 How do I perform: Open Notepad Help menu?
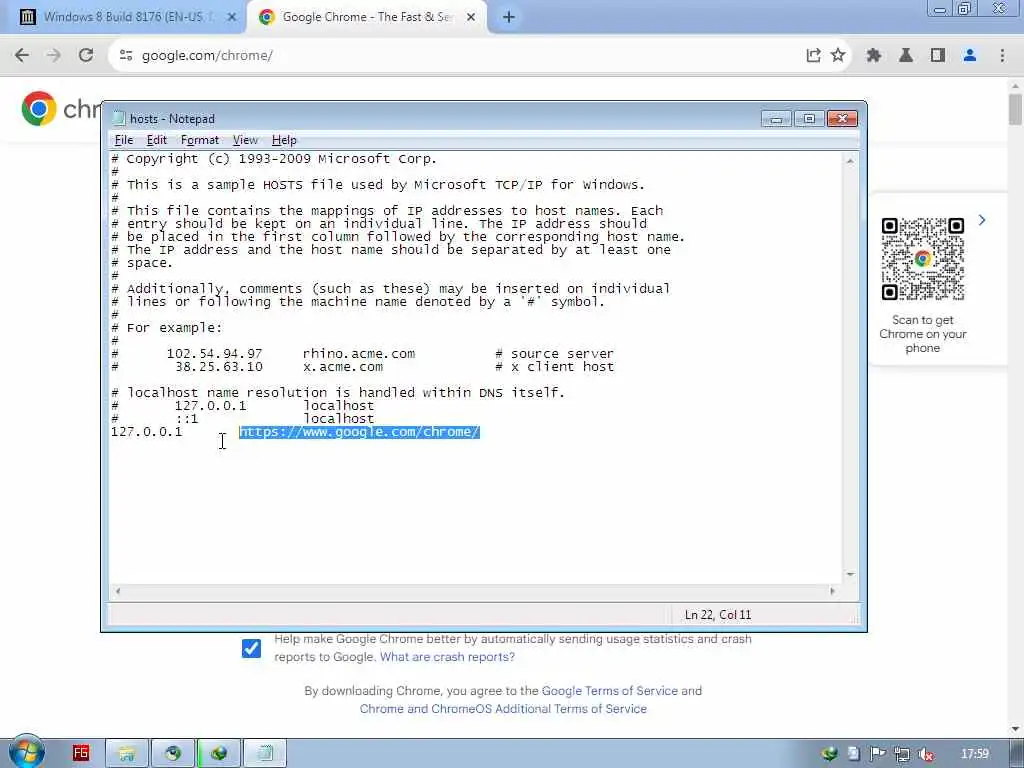284,140
